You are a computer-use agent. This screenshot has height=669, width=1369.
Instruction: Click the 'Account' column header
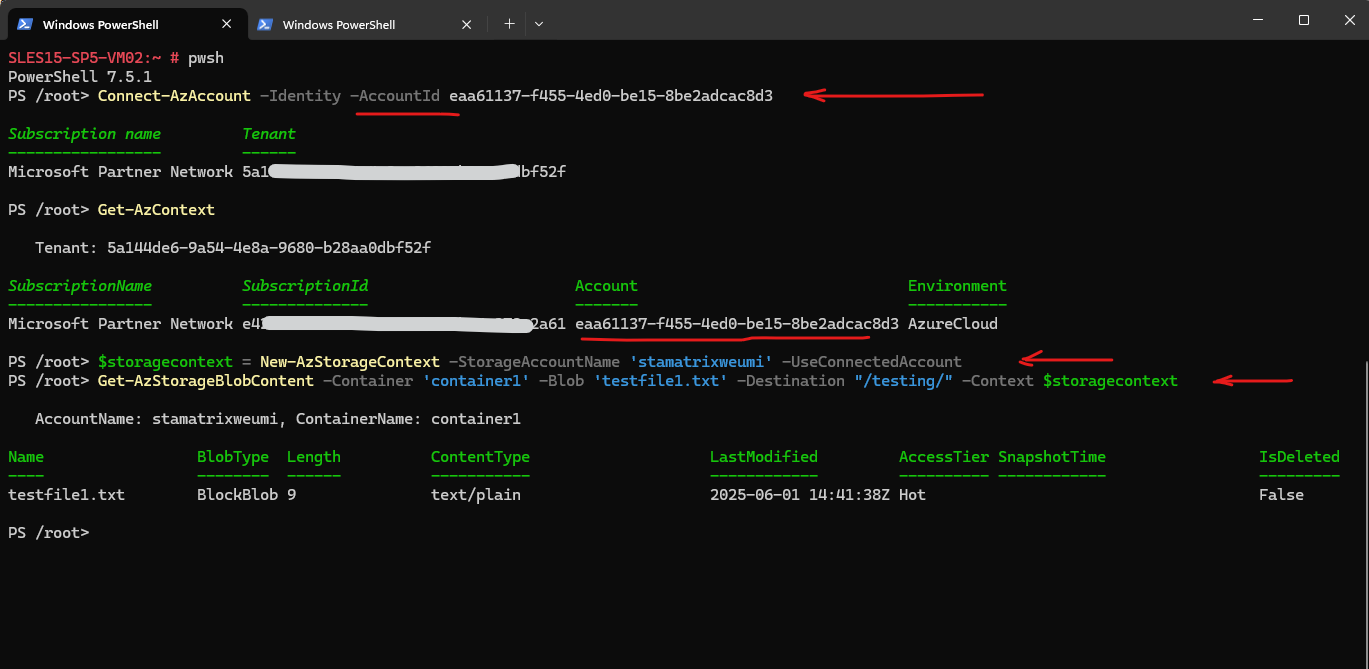pos(606,286)
